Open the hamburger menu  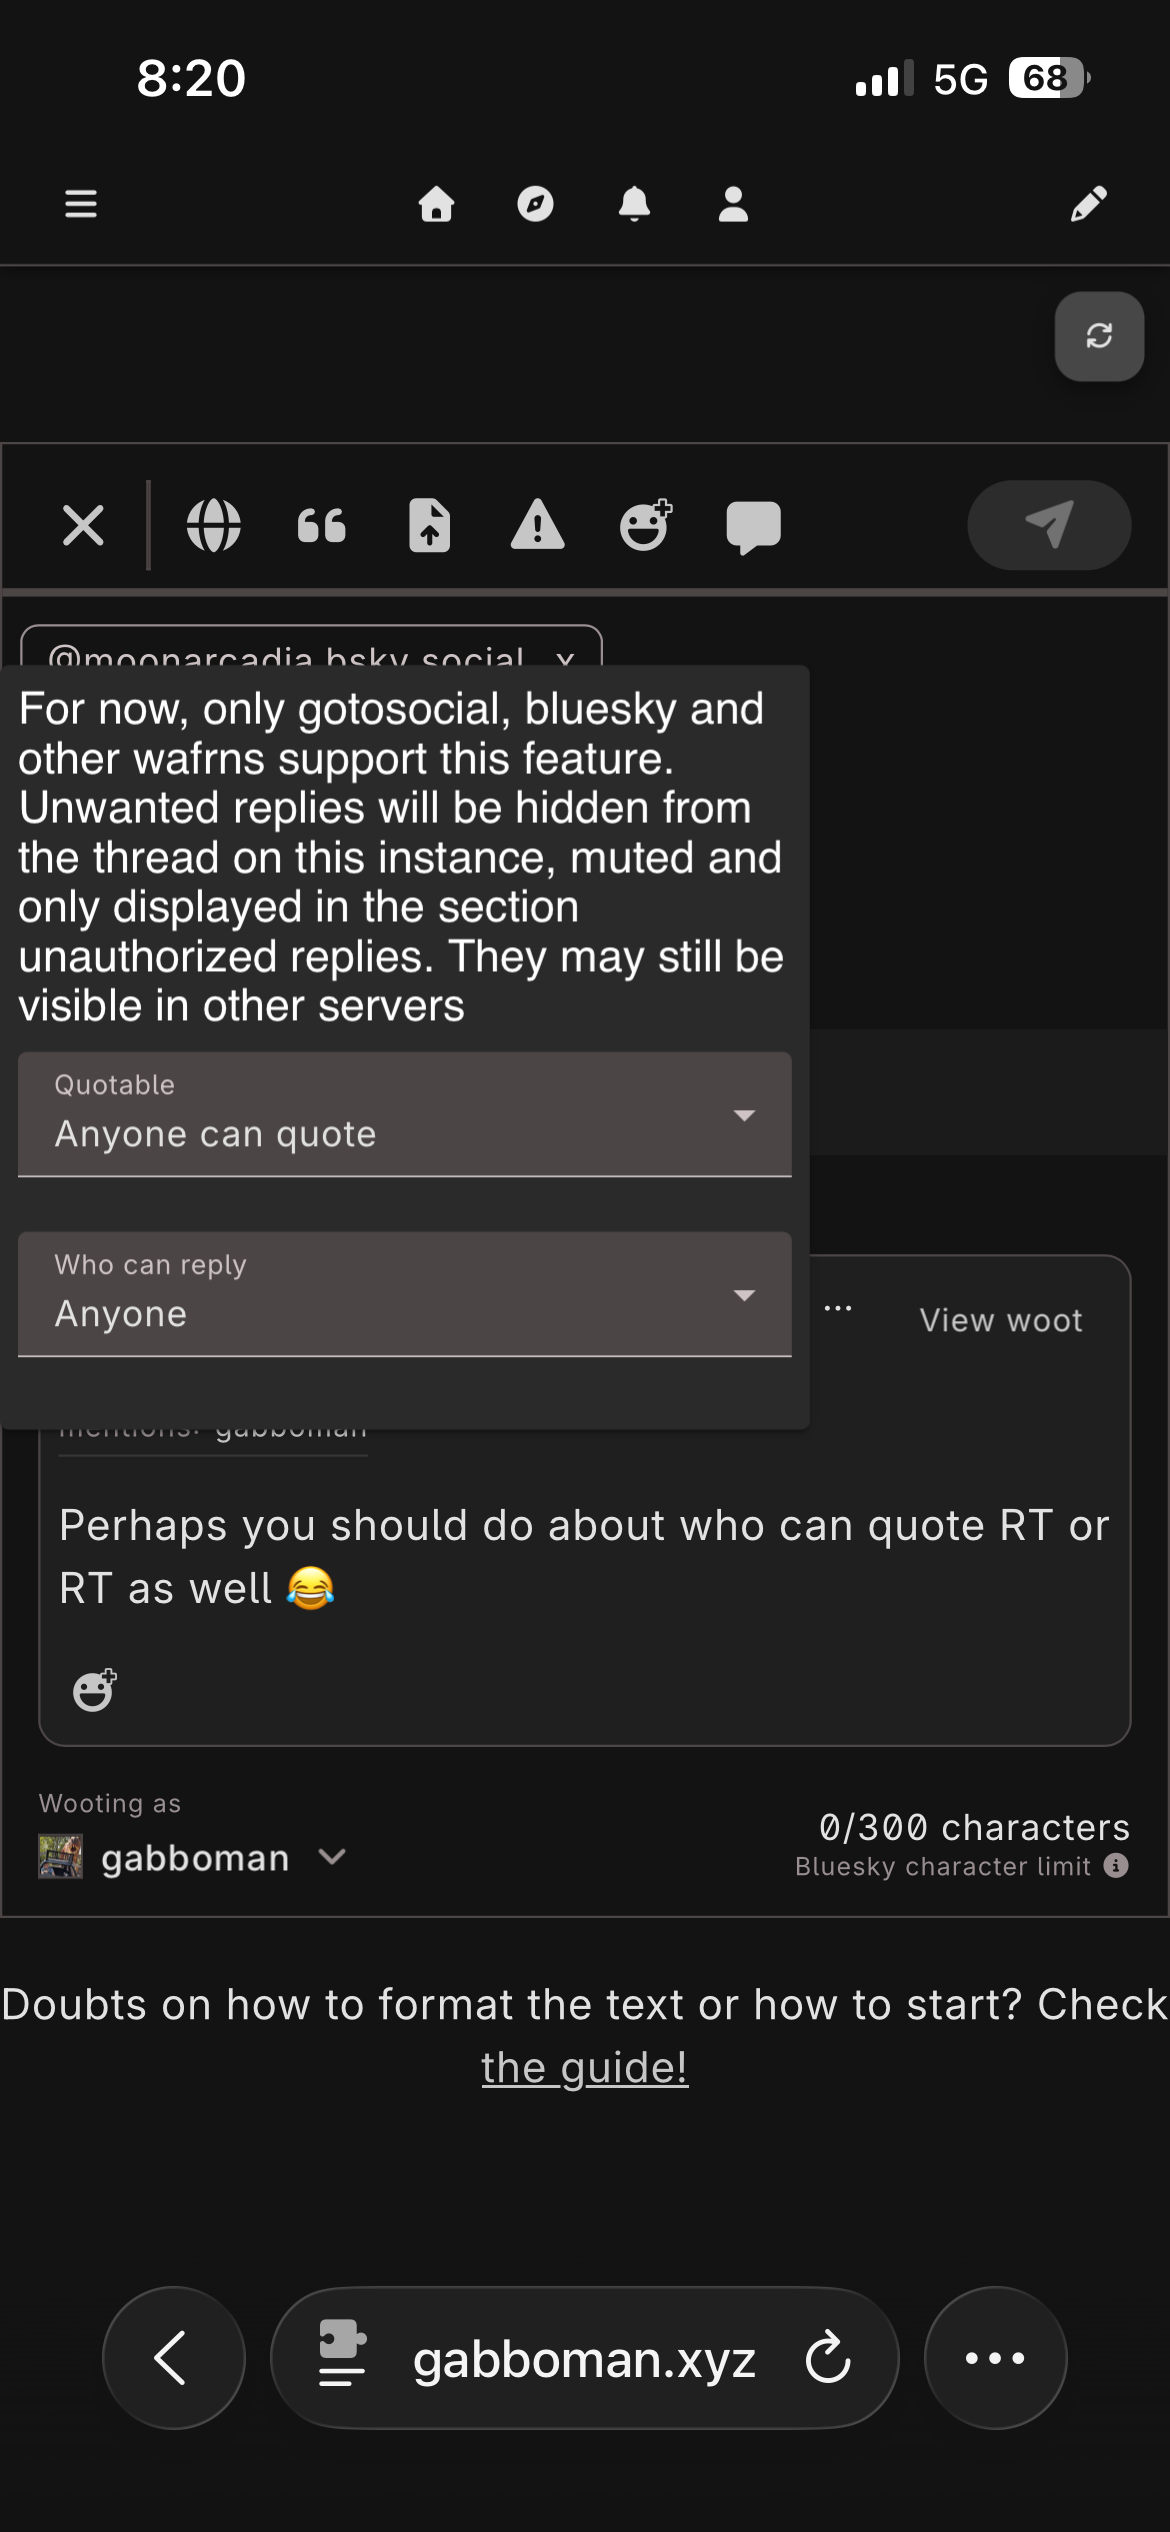[81, 204]
